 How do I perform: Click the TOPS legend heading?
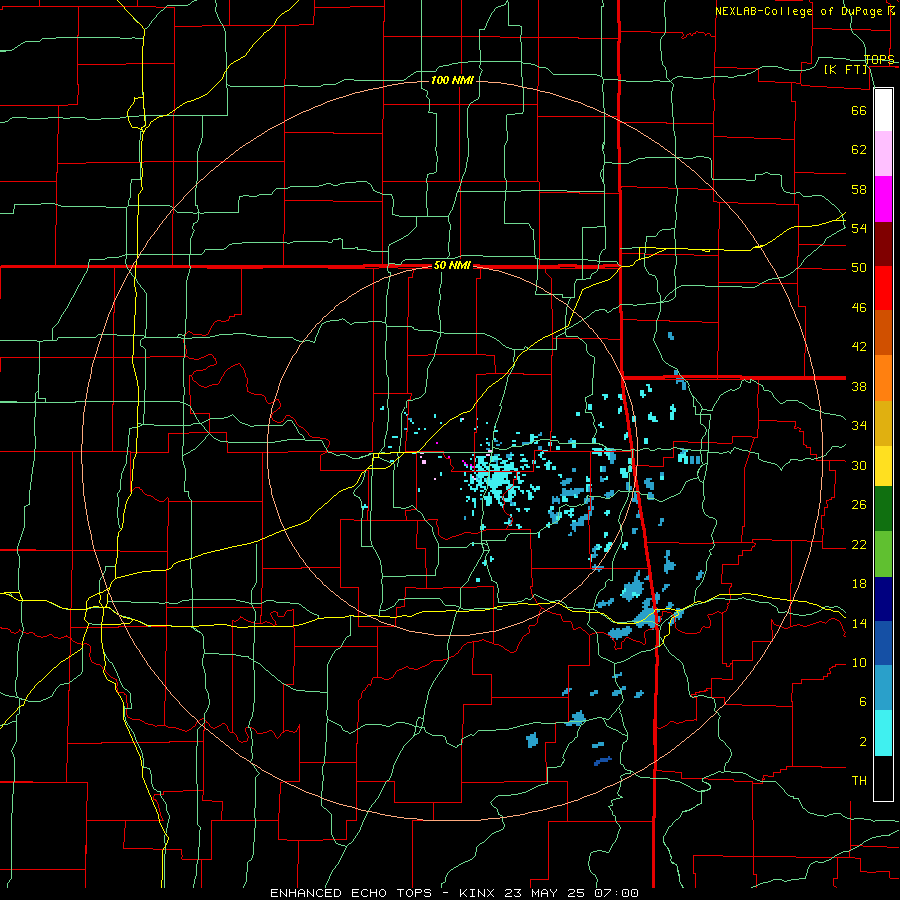pos(879,59)
